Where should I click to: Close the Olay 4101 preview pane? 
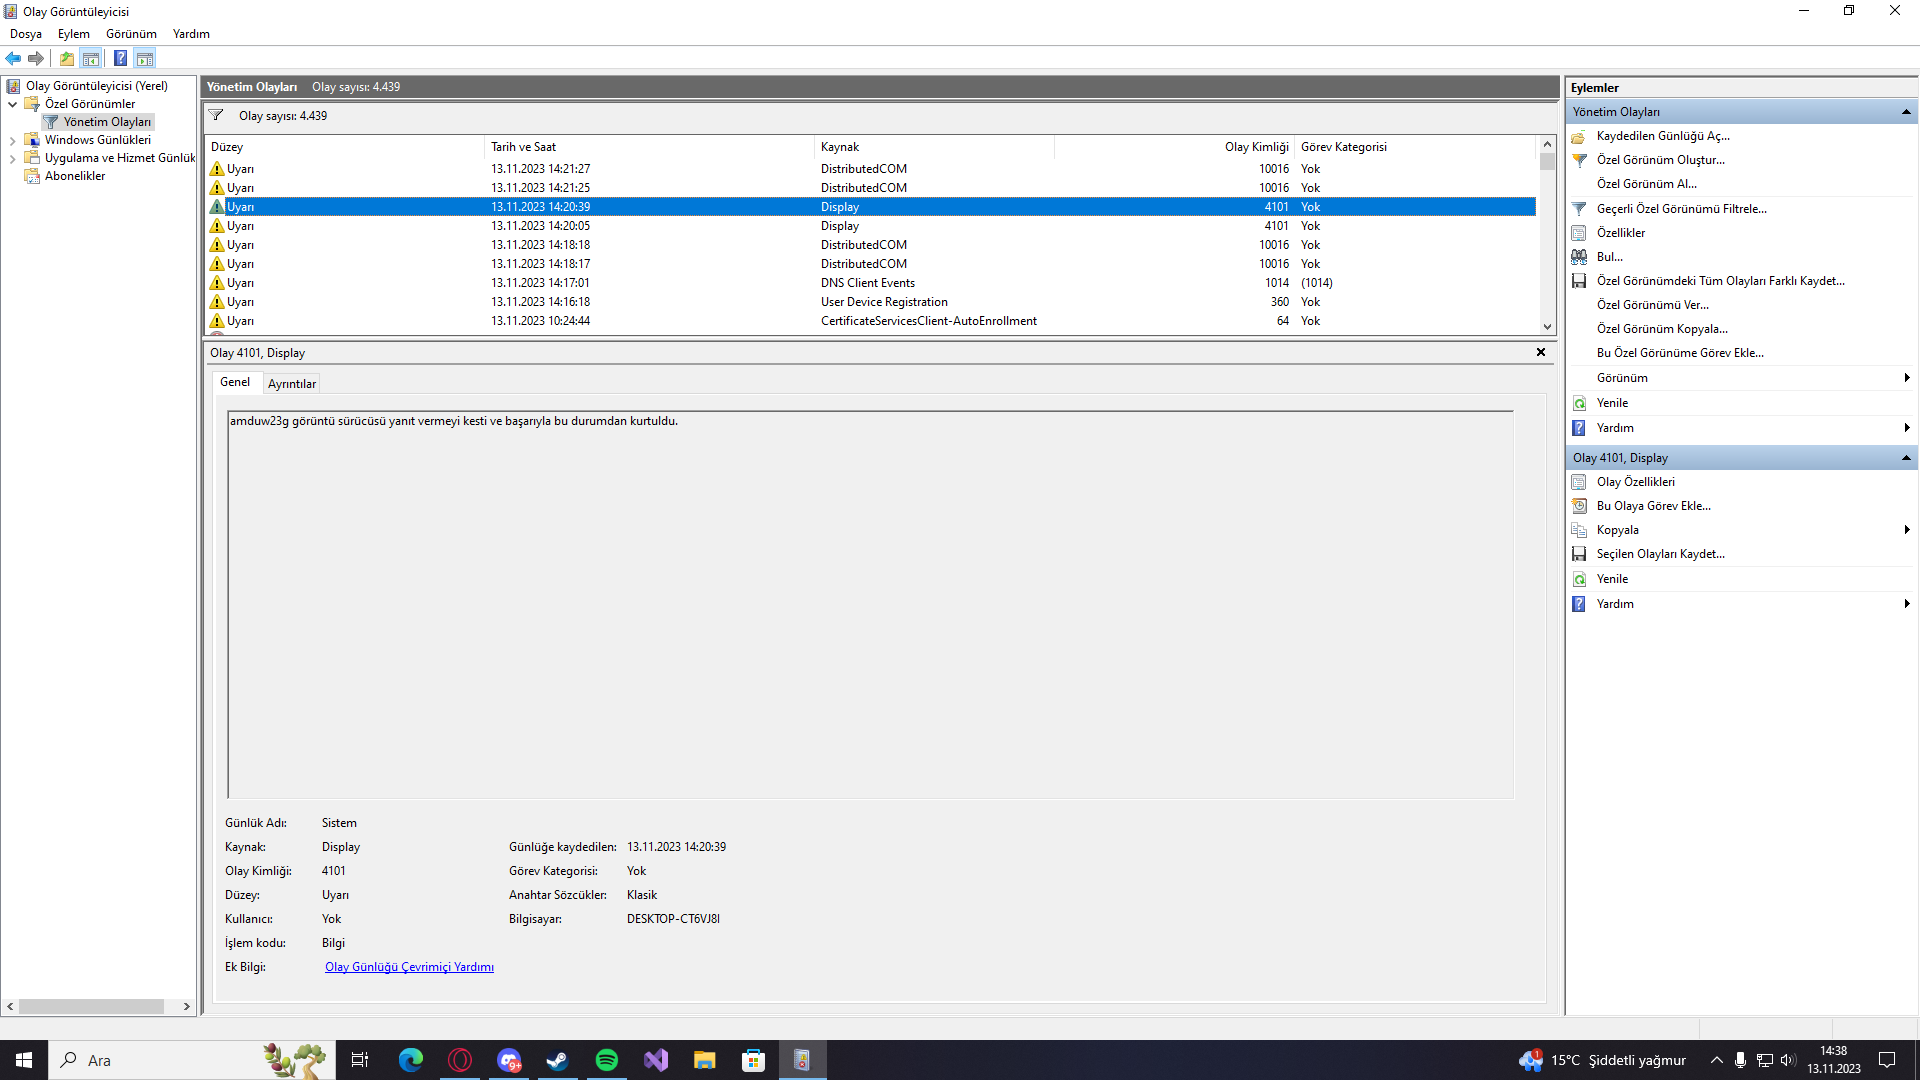tap(1540, 352)
